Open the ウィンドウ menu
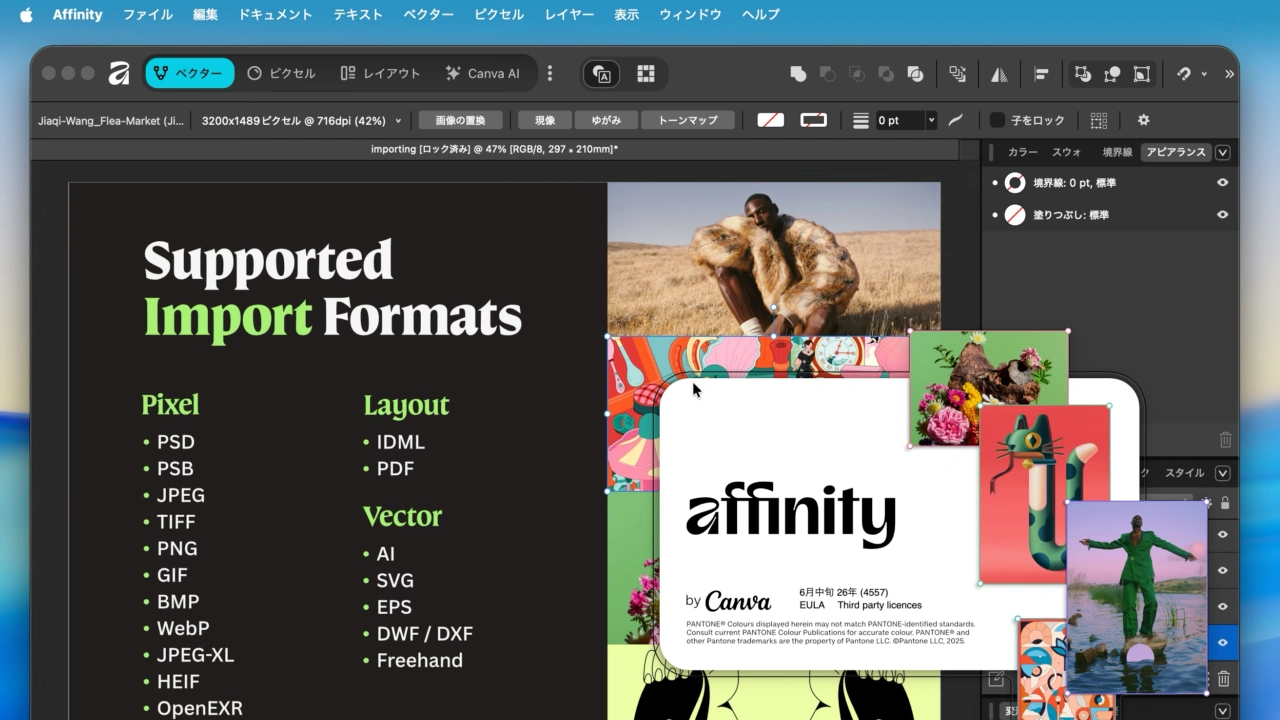The width and height of the screenshot is (1280, 720). 690,14
